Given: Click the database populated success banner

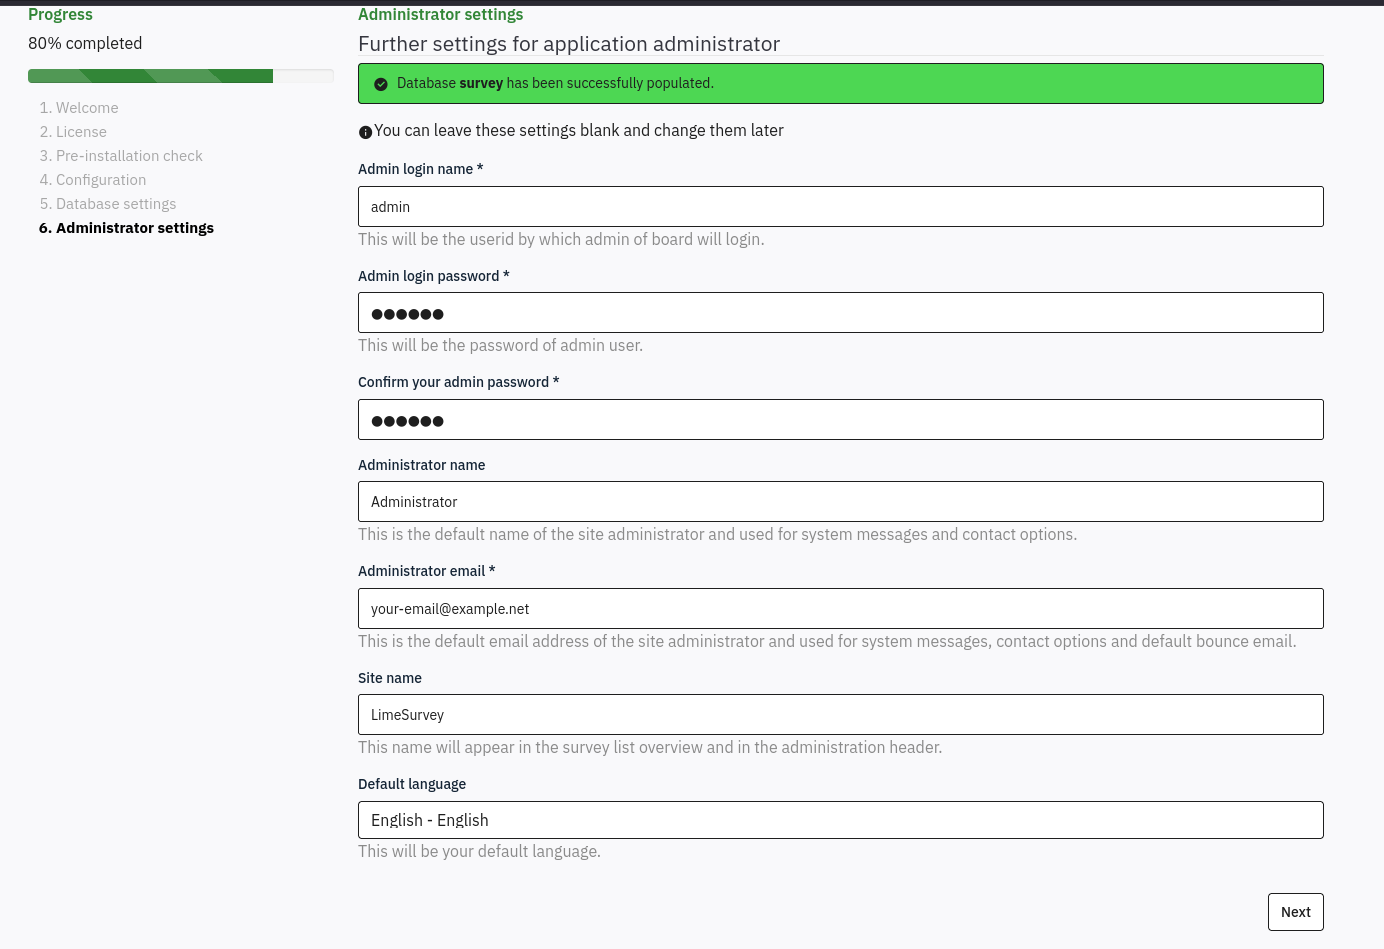Looking at the screenshot, I should pos(840,83).
